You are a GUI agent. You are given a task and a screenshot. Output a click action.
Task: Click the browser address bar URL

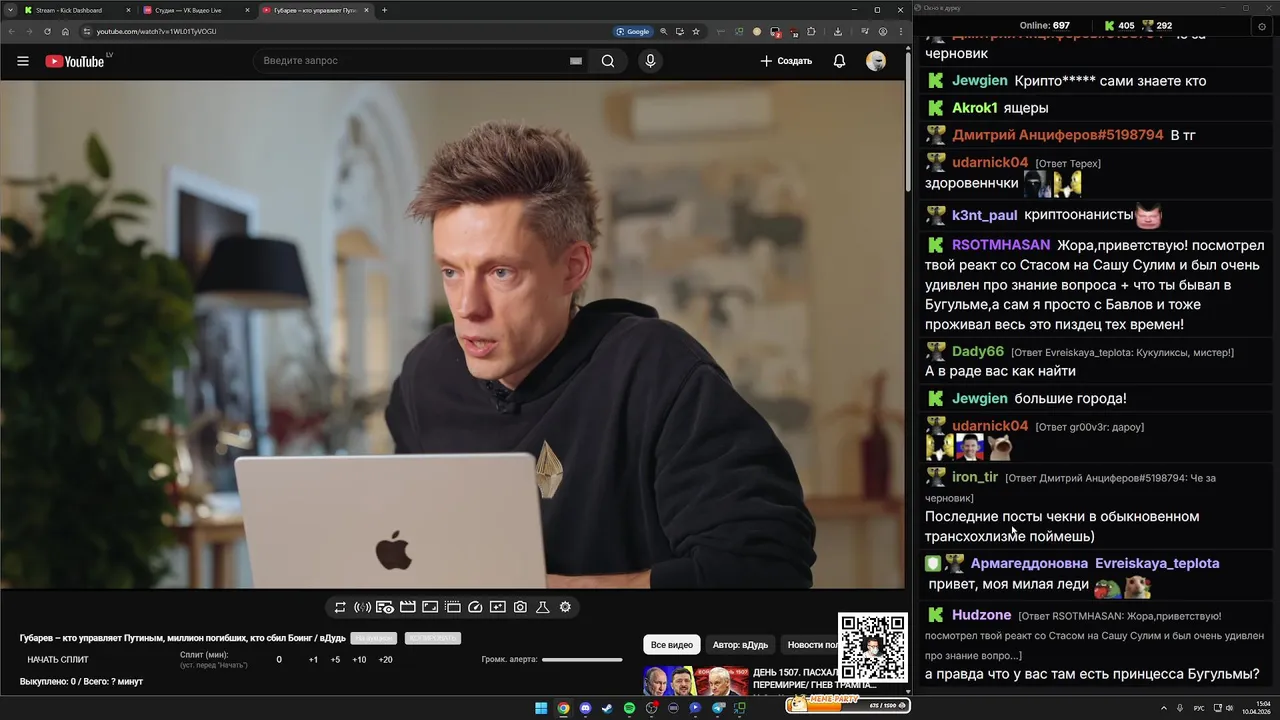(x=156, y=31)
